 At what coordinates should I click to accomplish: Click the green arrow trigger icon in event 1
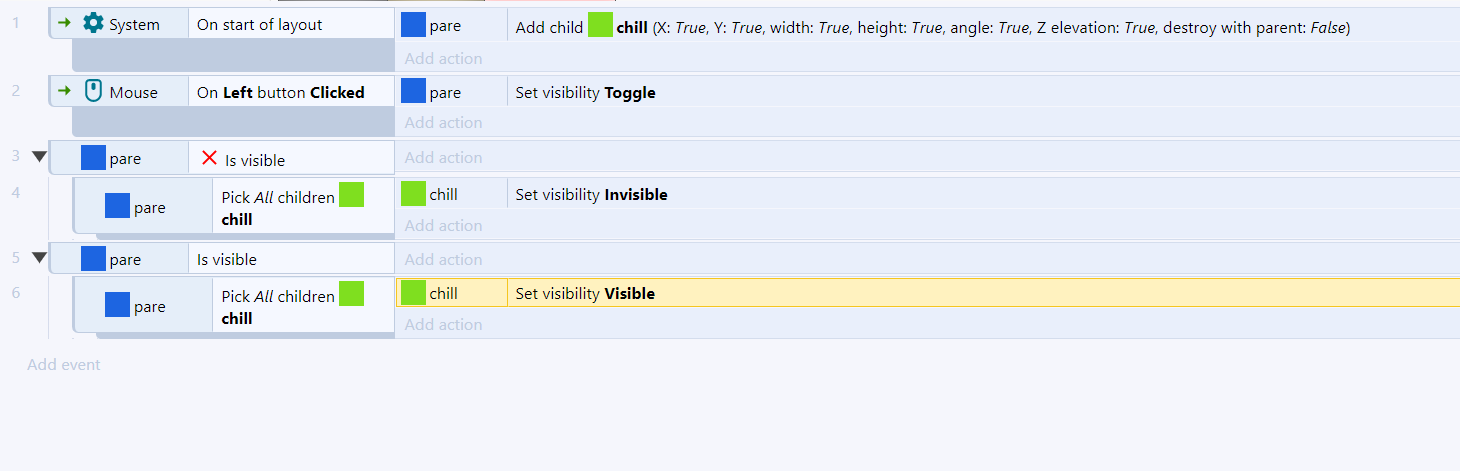click(x=65, y=23)
